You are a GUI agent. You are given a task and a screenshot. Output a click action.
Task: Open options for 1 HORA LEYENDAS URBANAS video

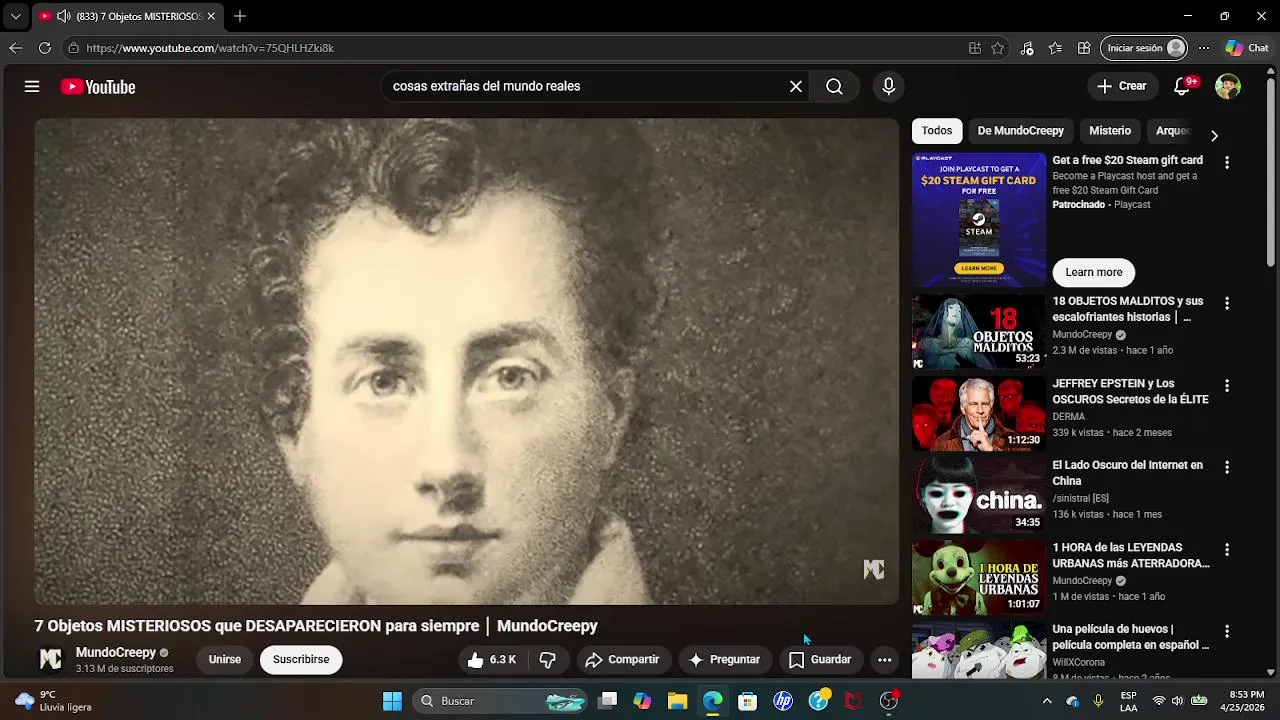pyautogui.click(x=1227, y=550)
